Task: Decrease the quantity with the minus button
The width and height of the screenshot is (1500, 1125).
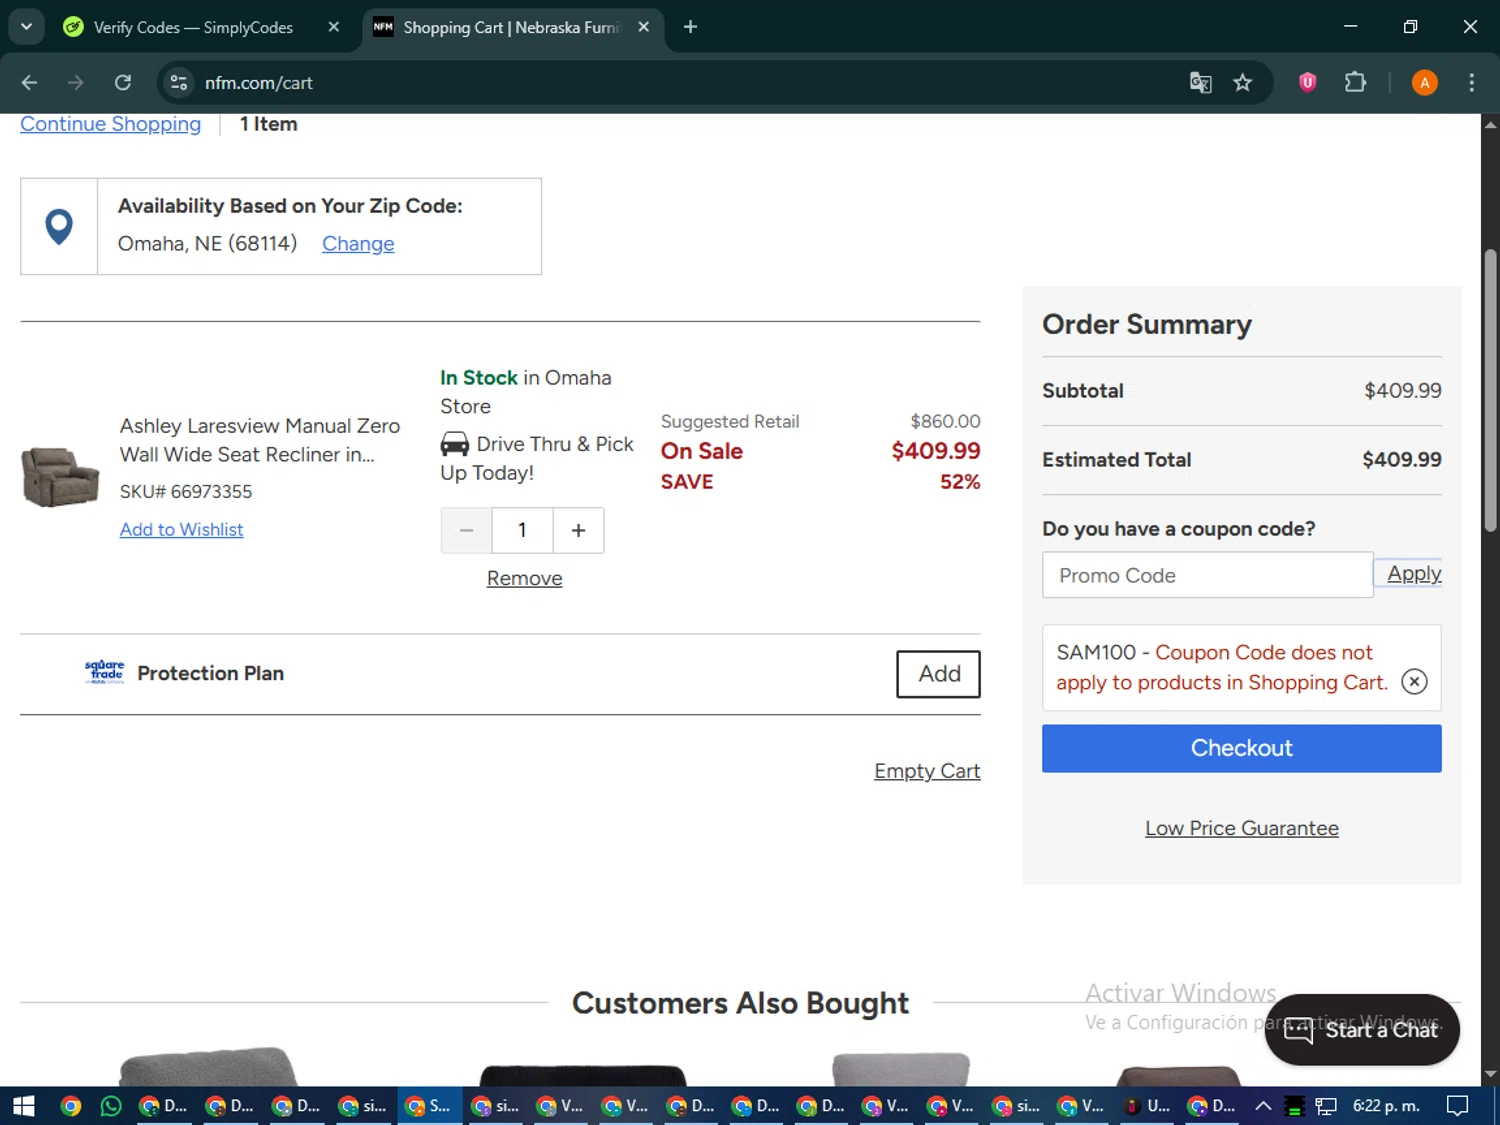Action: click(466, 530)
